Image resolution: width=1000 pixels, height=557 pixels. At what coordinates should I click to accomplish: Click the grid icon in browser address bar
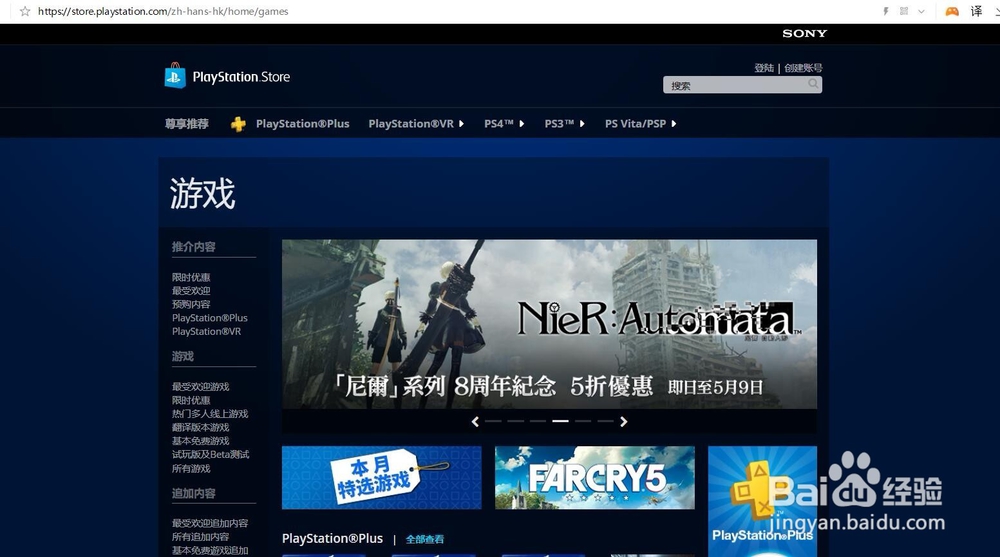coord(904,11)
